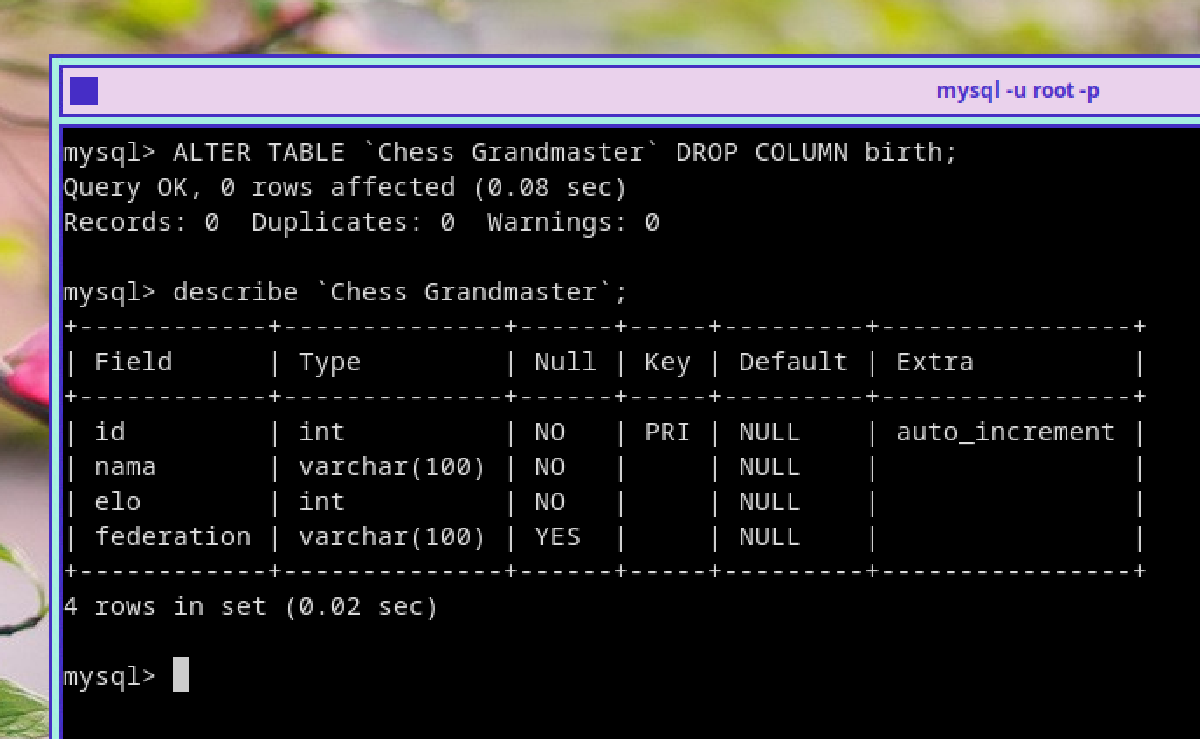Click the 'mysql -u root -p' window title
Viewport: 1200px width, 739px height.
[x=1018, y=91]
